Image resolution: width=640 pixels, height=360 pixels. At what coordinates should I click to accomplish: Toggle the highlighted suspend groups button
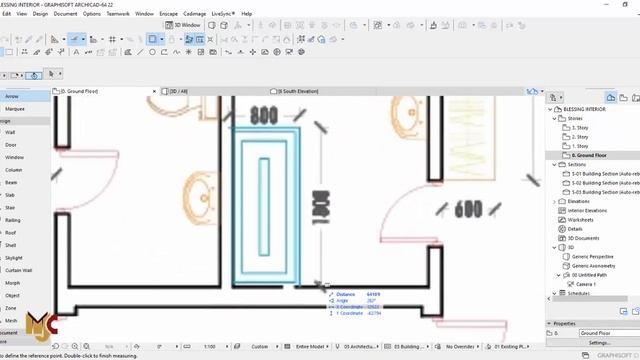click(x=189, y=39)
